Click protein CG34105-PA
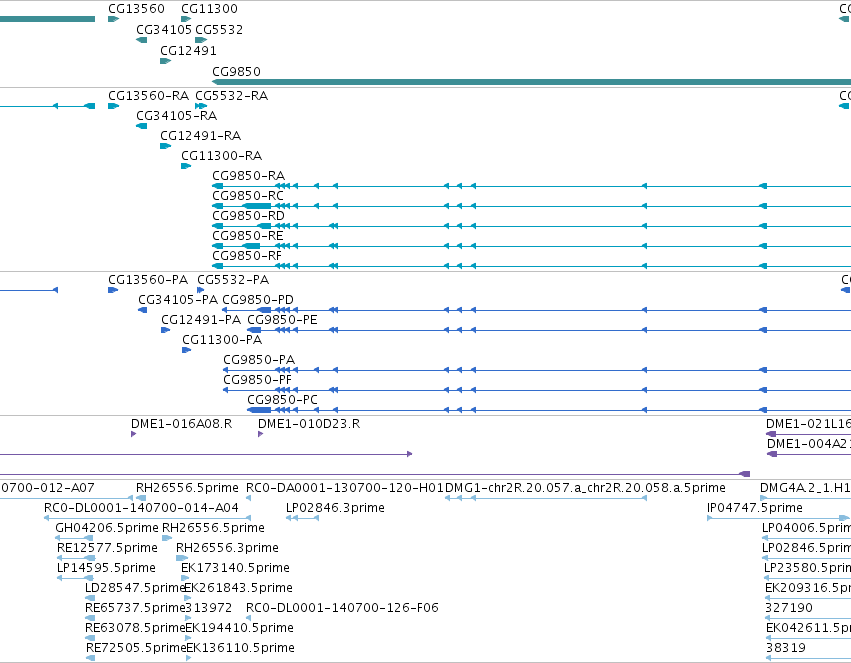Screen dimensions: 851x663 [178, 300]
